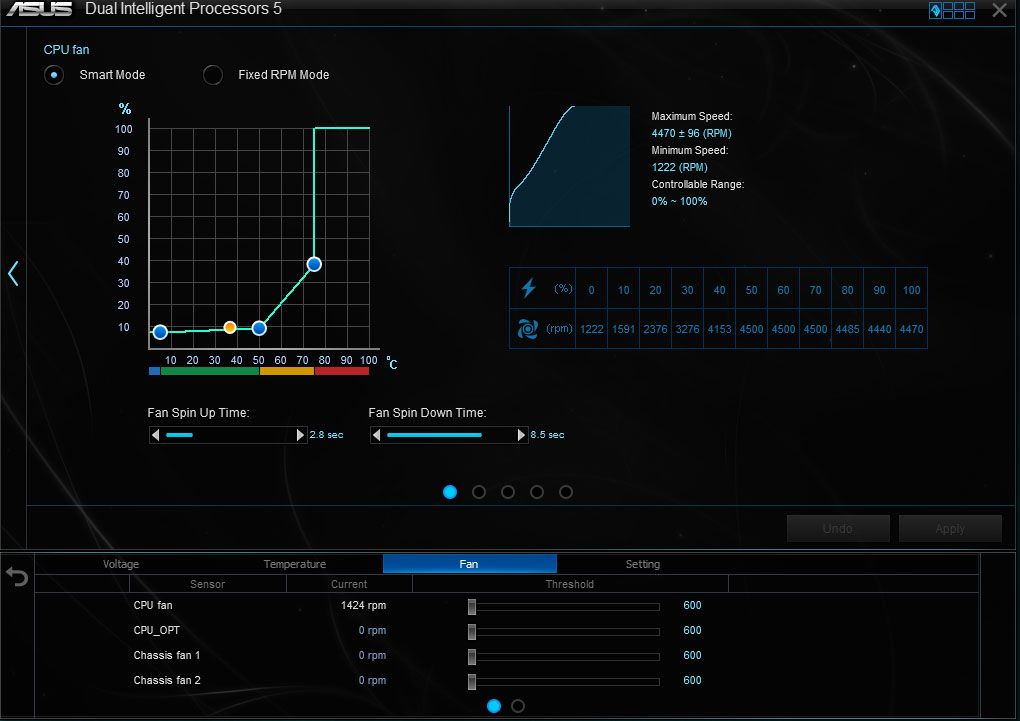Viewport: 1020px width, 721px height.
Task: Click the Undo button
Action: point(838,529)
